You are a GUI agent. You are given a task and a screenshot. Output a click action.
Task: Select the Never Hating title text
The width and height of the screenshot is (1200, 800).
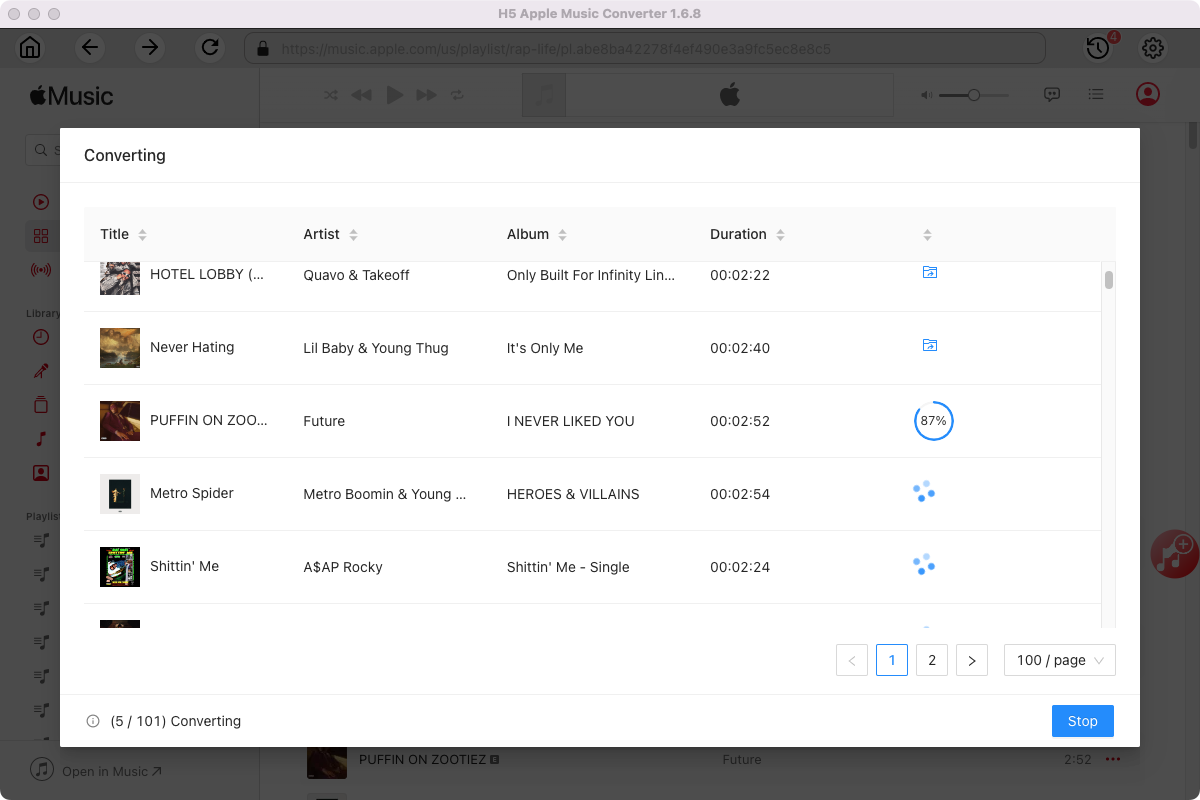(192, 347)
